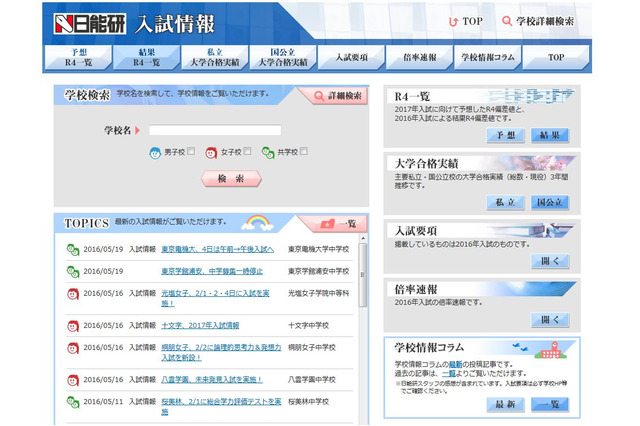Select 国公立 大学合格実績 nav tab
Image resolution: width=640 pixels, height=426 pixels.
pos(282,58)
